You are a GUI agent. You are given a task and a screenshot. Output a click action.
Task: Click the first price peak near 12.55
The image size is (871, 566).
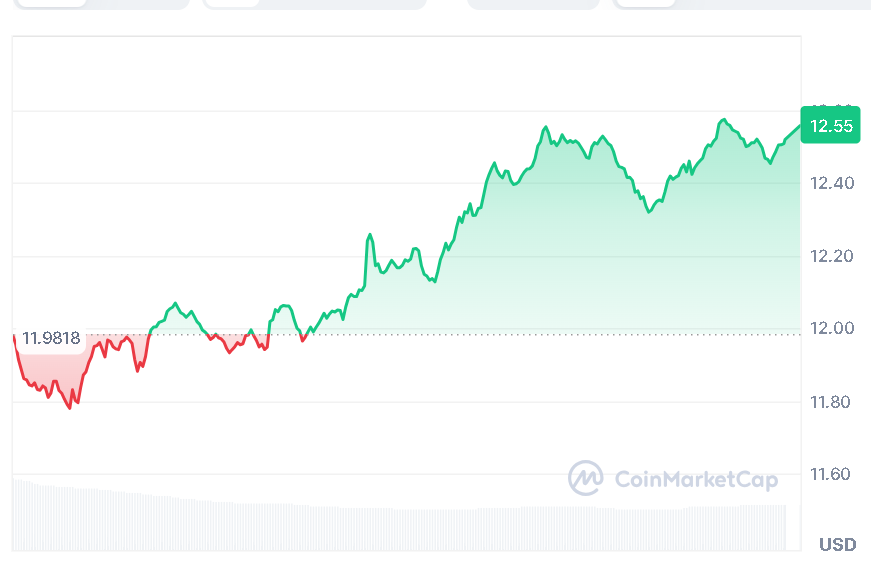coord(545,128)
